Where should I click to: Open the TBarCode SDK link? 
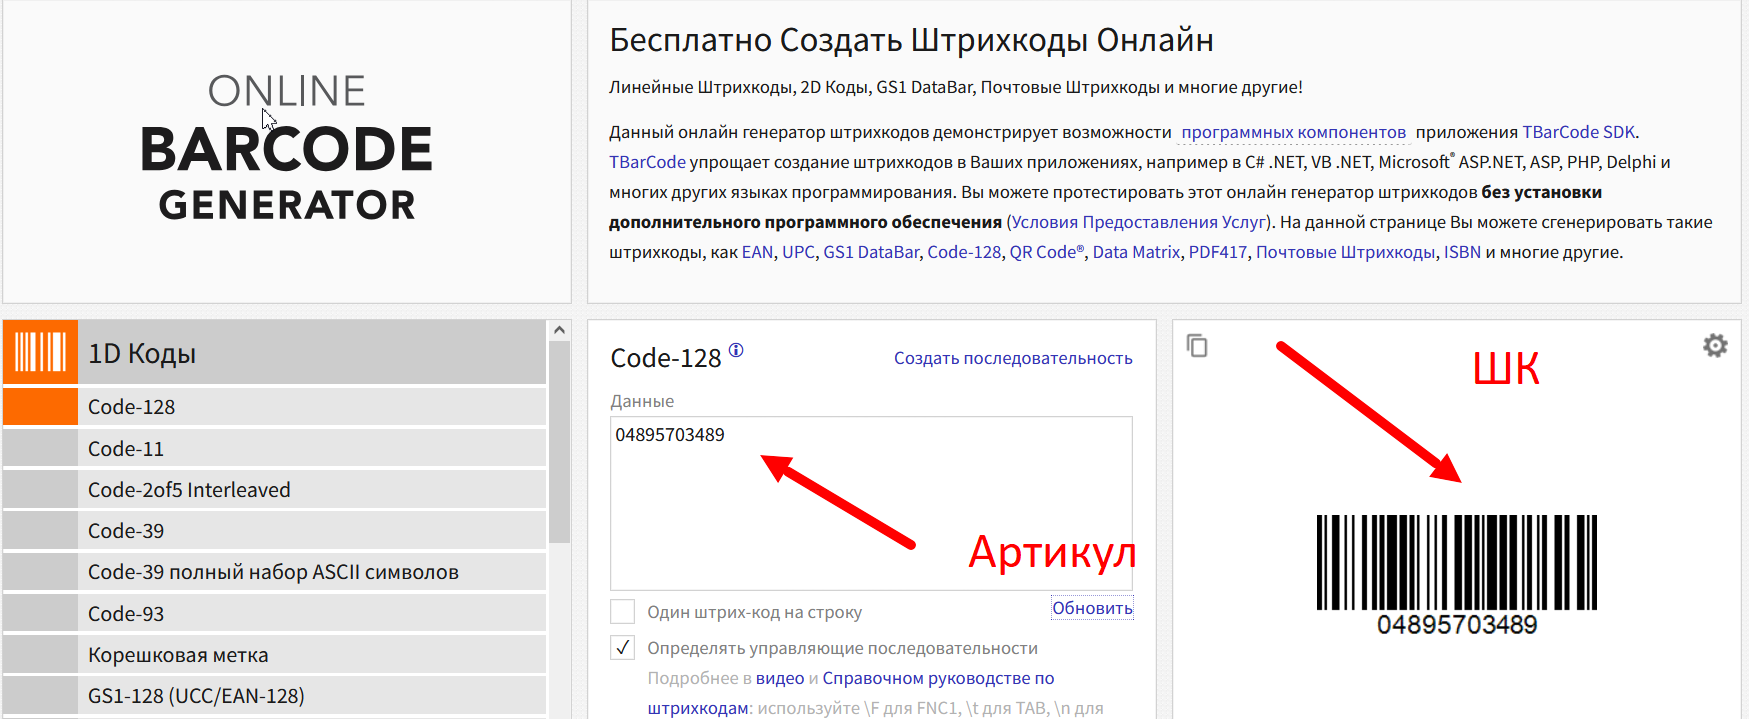tap(1578, 132)
